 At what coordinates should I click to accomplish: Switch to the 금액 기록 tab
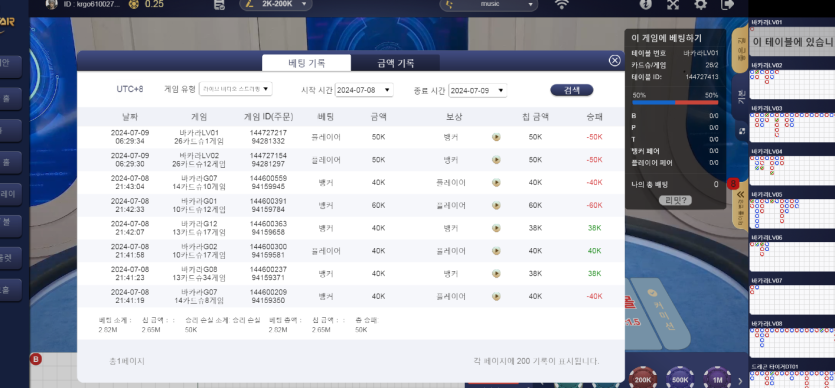click(x=395, y=63)
